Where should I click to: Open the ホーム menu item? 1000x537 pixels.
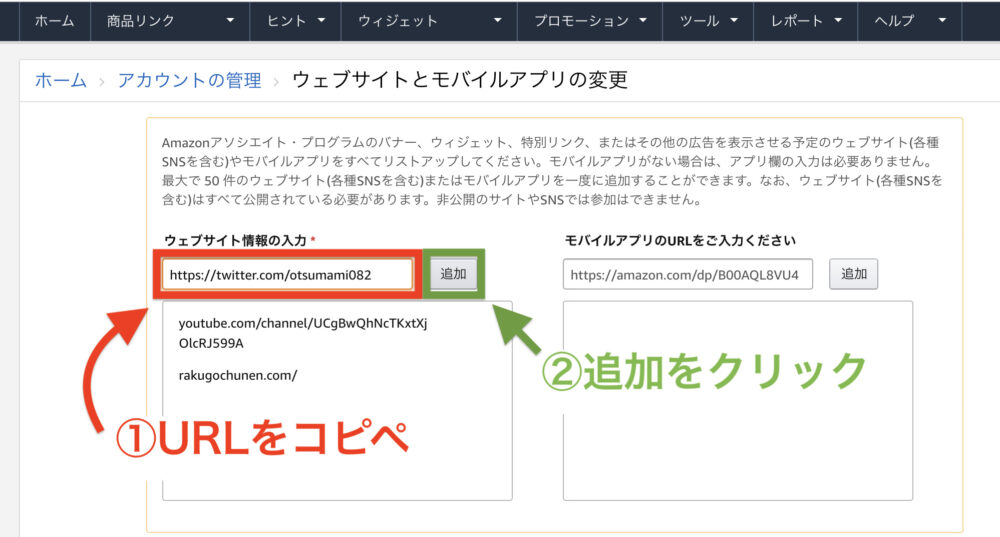pos(55,21)
